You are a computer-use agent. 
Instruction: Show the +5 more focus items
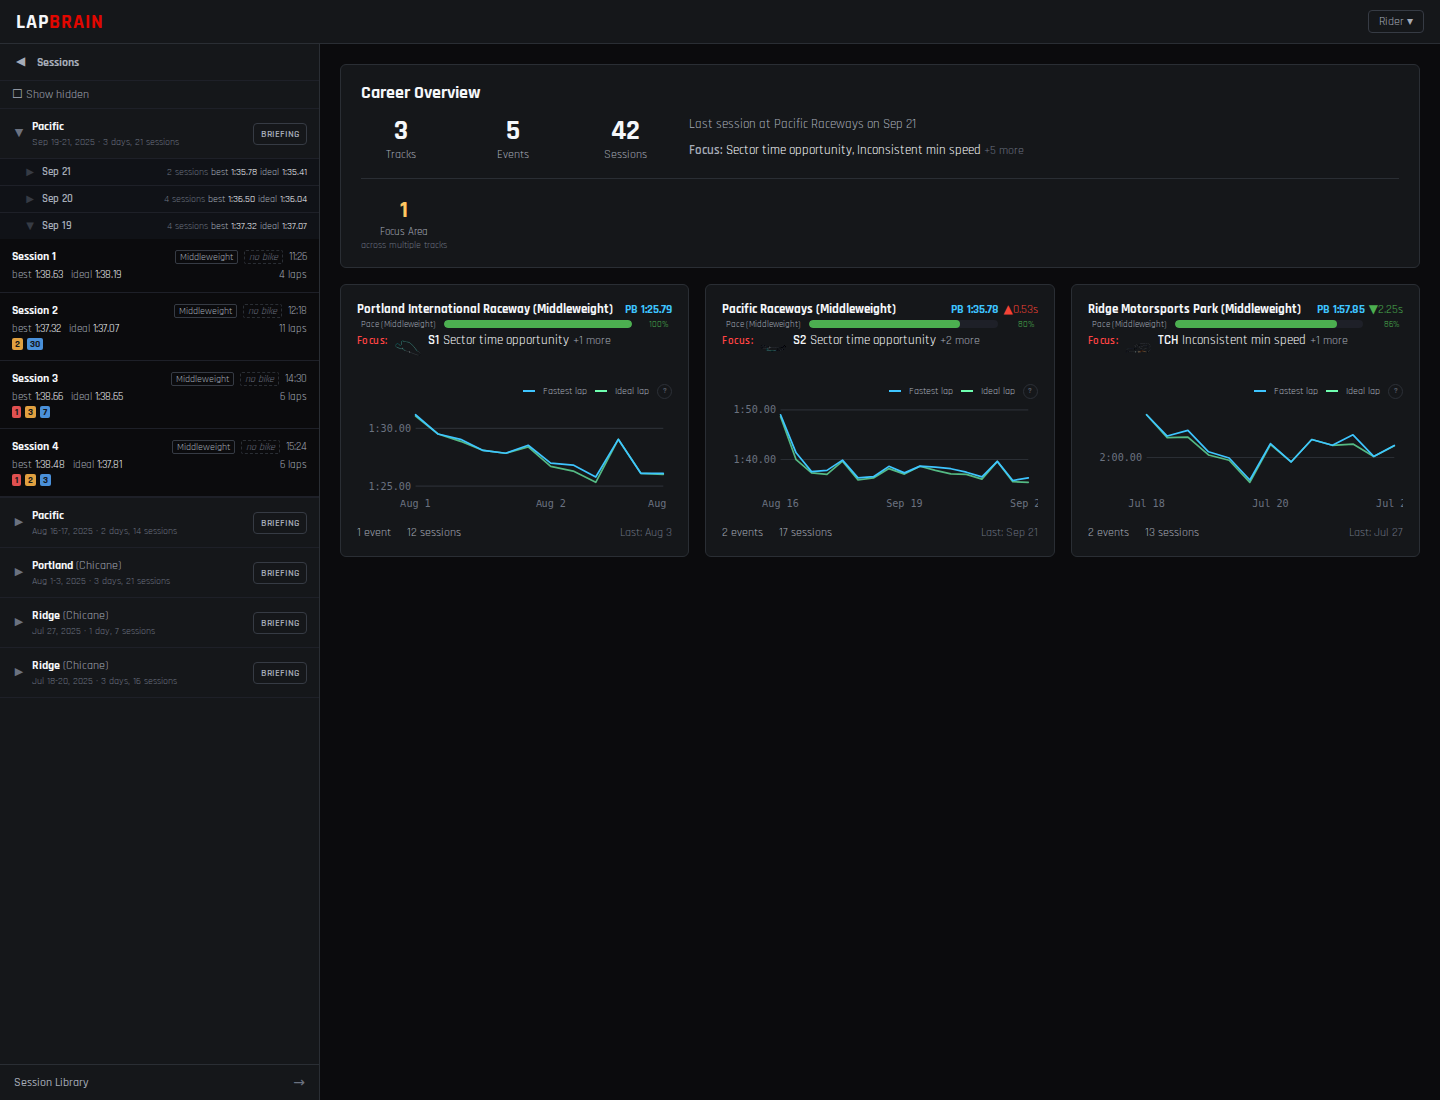point(1004,151)
